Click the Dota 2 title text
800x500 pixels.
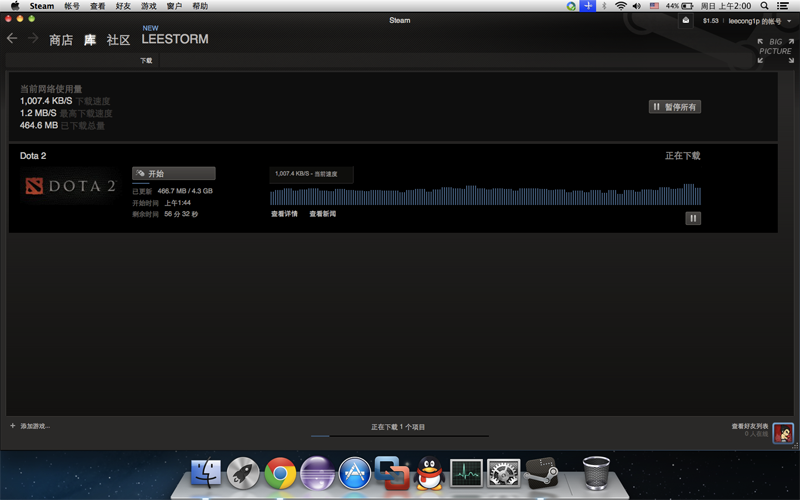coord(33,156)
